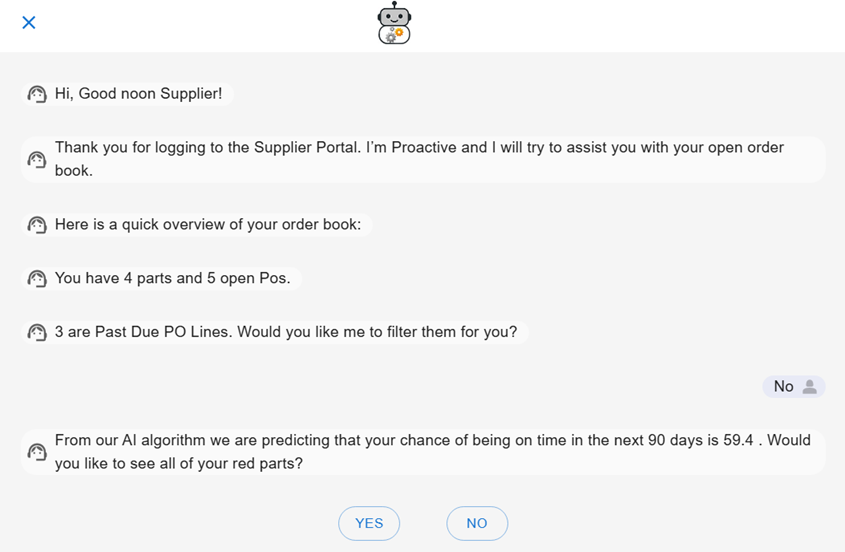Click agent avatar beside 'Hi, Good noon Supplier!'
845x552 pixels.
coord(37,94)
